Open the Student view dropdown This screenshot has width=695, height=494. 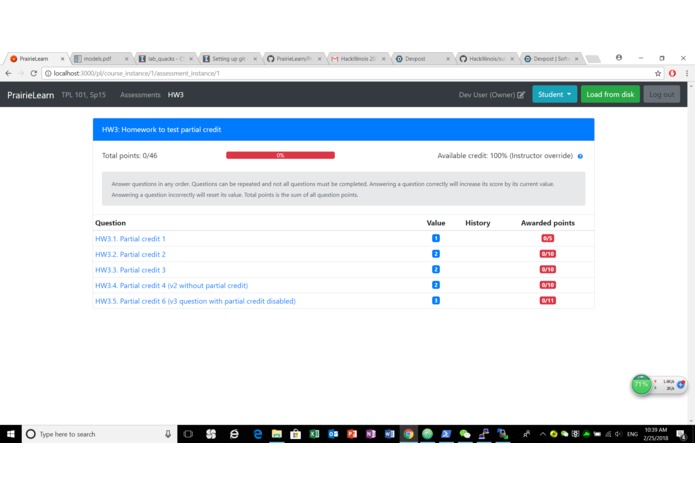coord(554,94)
